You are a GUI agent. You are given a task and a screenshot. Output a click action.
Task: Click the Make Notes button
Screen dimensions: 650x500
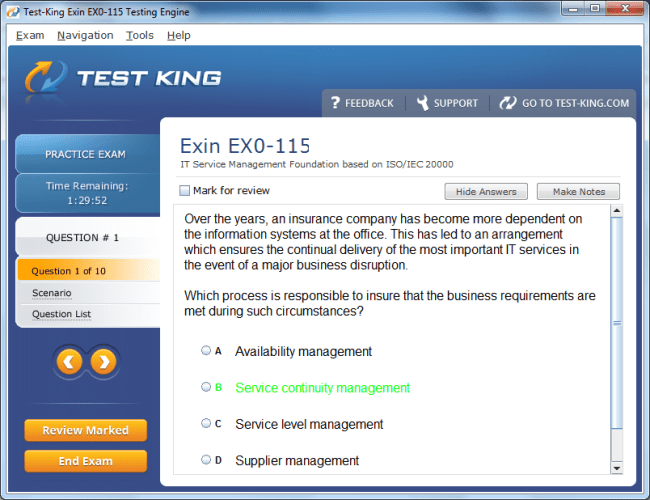click(578, 192)
